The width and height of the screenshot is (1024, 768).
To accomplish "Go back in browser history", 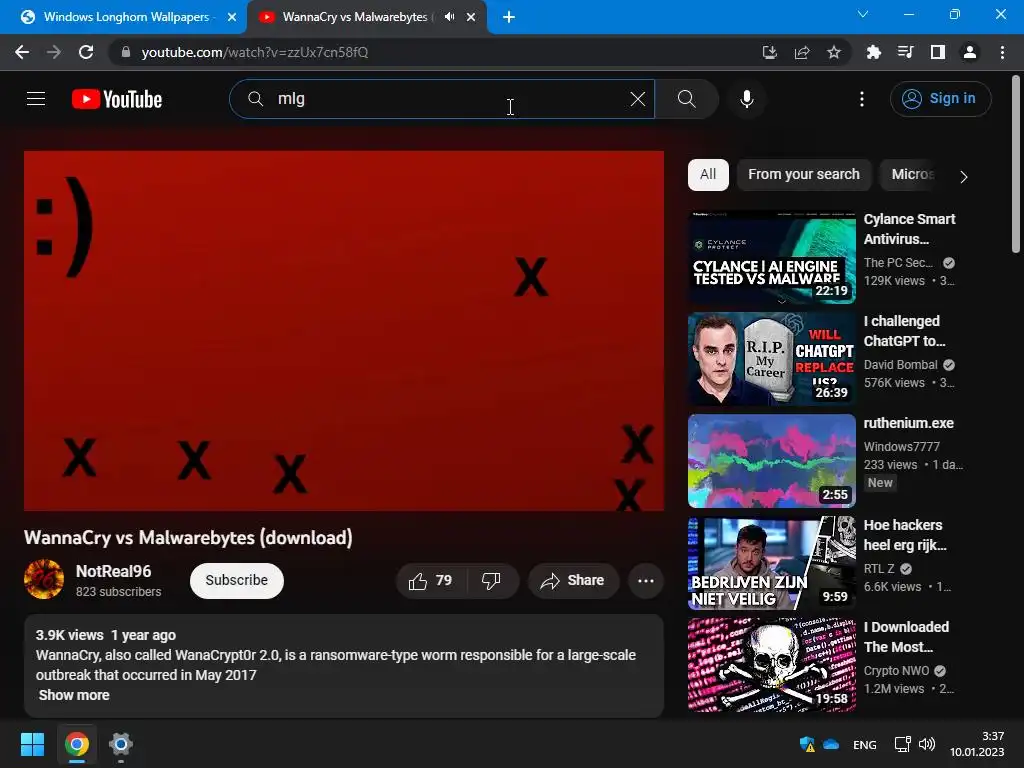I will (22, 52).
